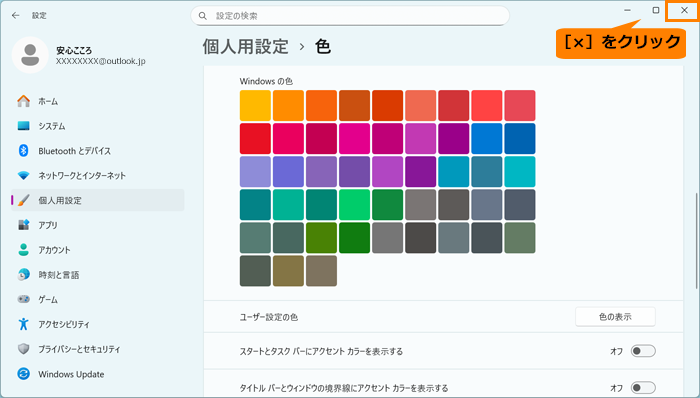This screenshot has width=700, height=398.
Task: Select the yellow-gold color swatch
Action: (255, 106)
